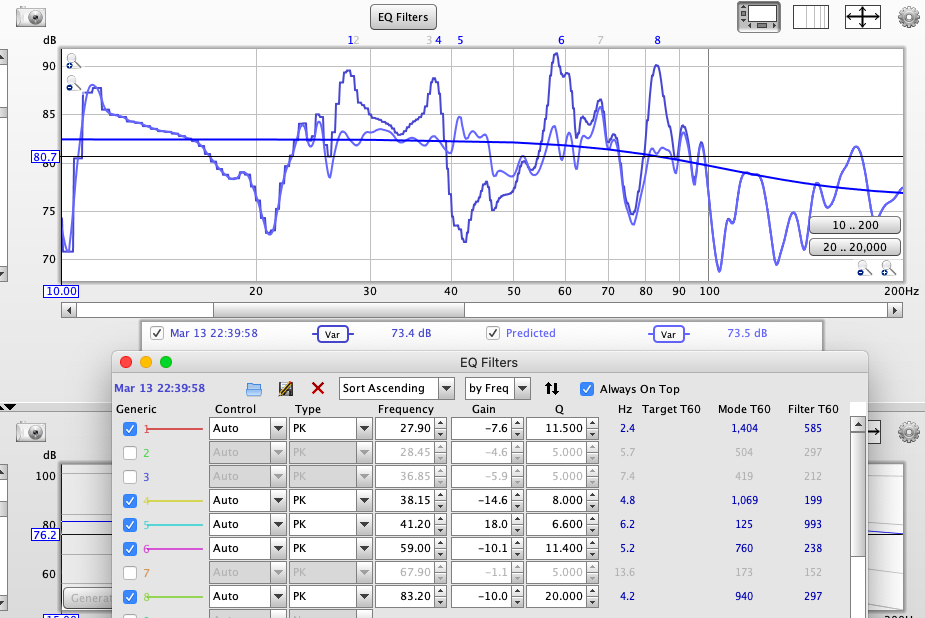Zoom out on the vertical dB axis
This screenshot has width=925, height=618.
(x=71, y=85)
